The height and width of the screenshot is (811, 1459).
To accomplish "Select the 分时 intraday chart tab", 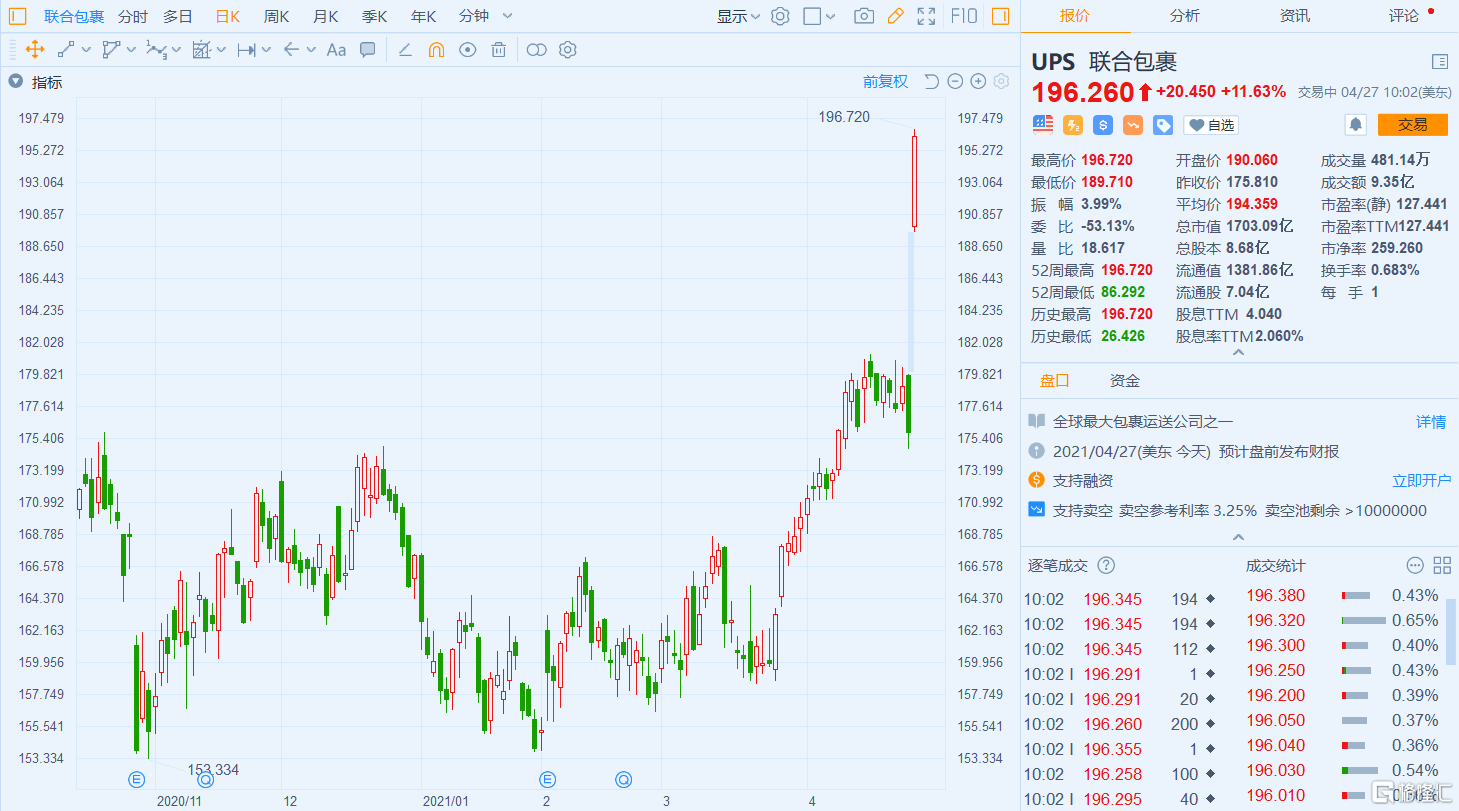I will [x=132, y=16].
